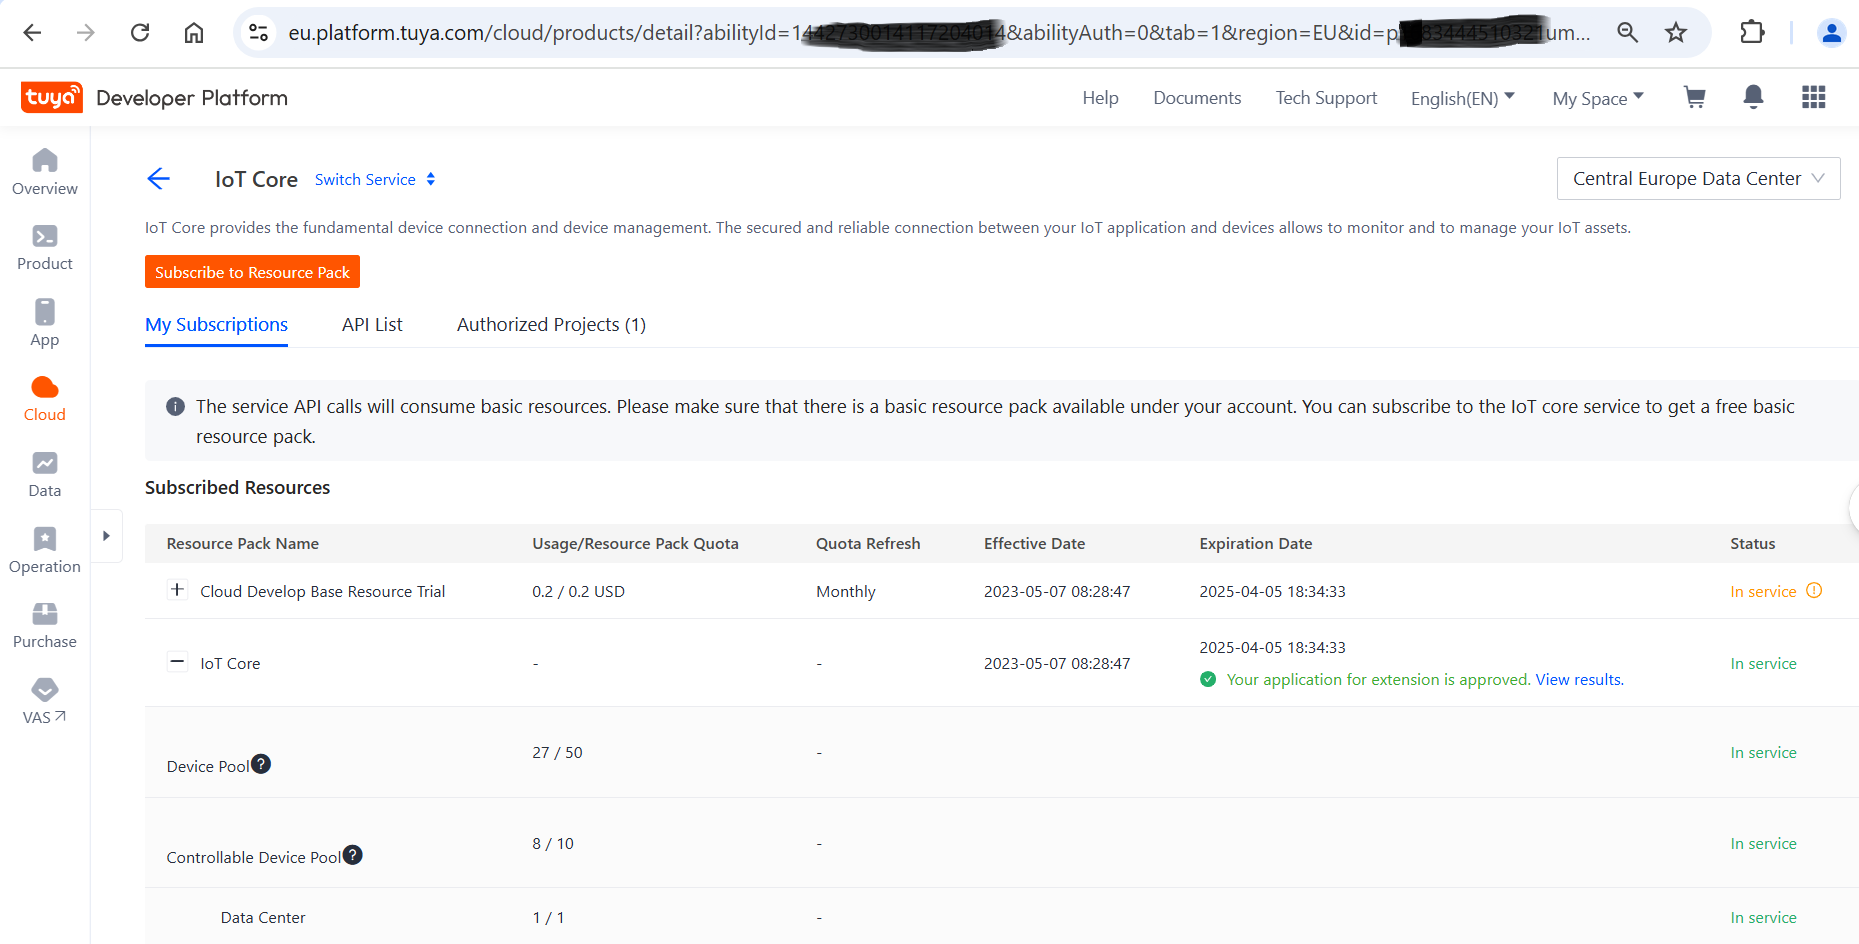
Task: Open the Switch Service selector
Action: pos(375,180)
